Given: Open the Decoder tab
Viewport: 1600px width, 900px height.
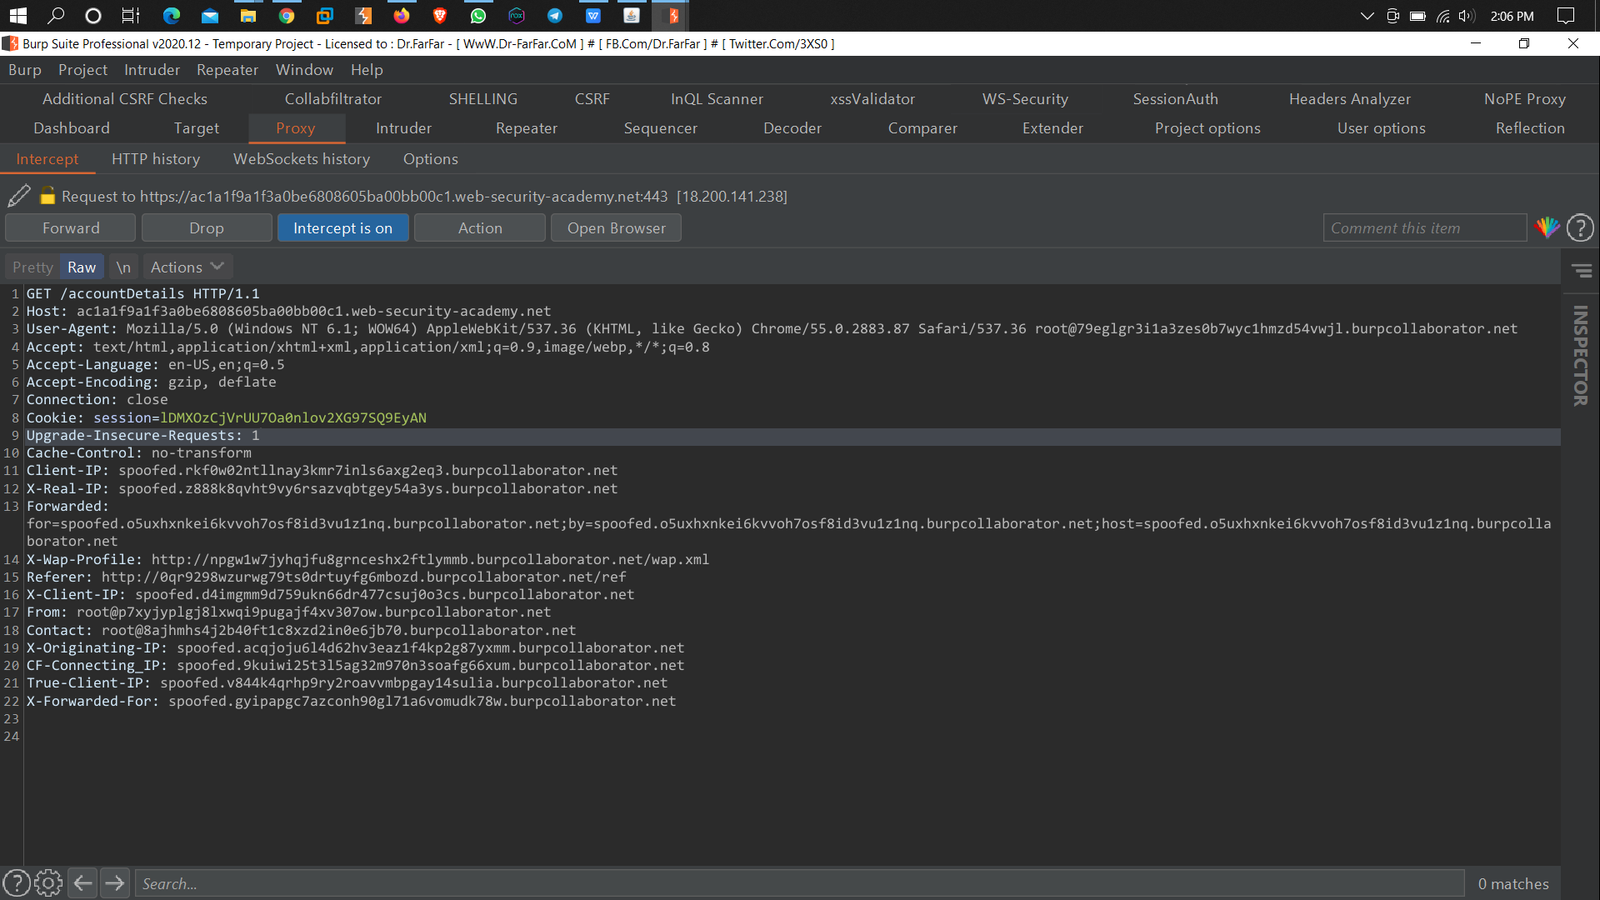Looking at the screenshot, I should (793, 128).
